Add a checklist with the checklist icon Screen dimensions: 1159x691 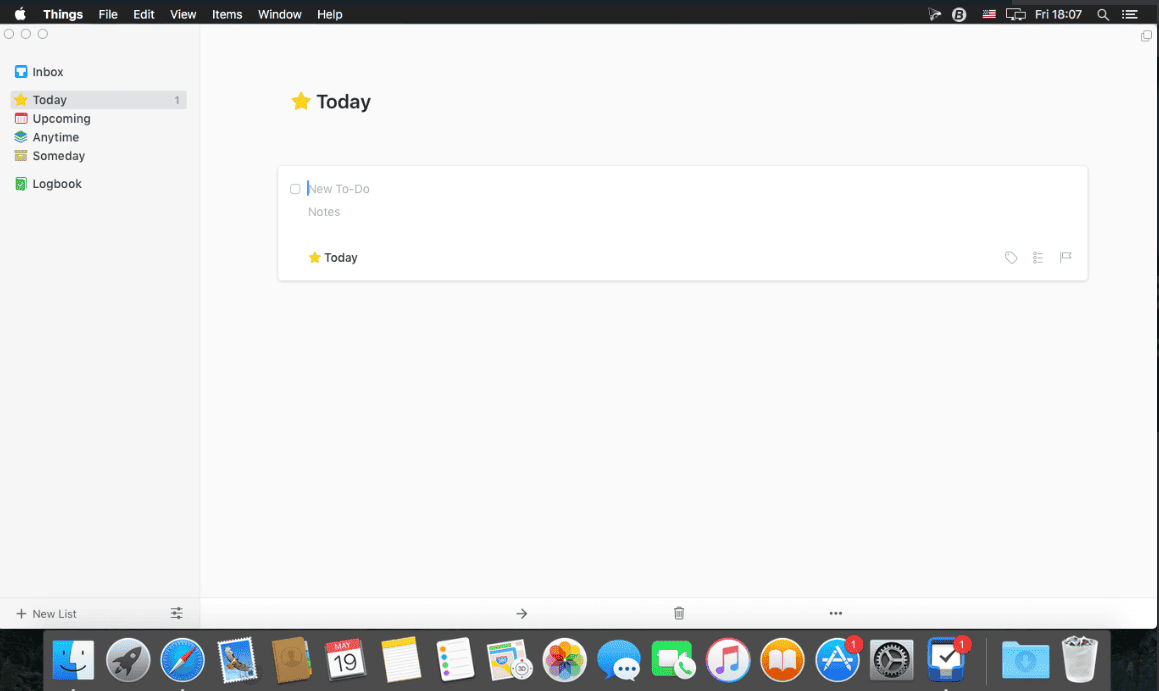click(x=1038, y=258)
